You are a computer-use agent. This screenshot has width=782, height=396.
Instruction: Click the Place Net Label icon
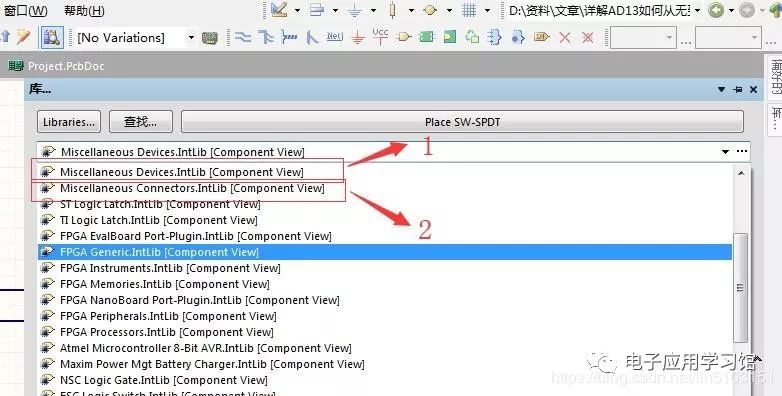click(335, 36)
